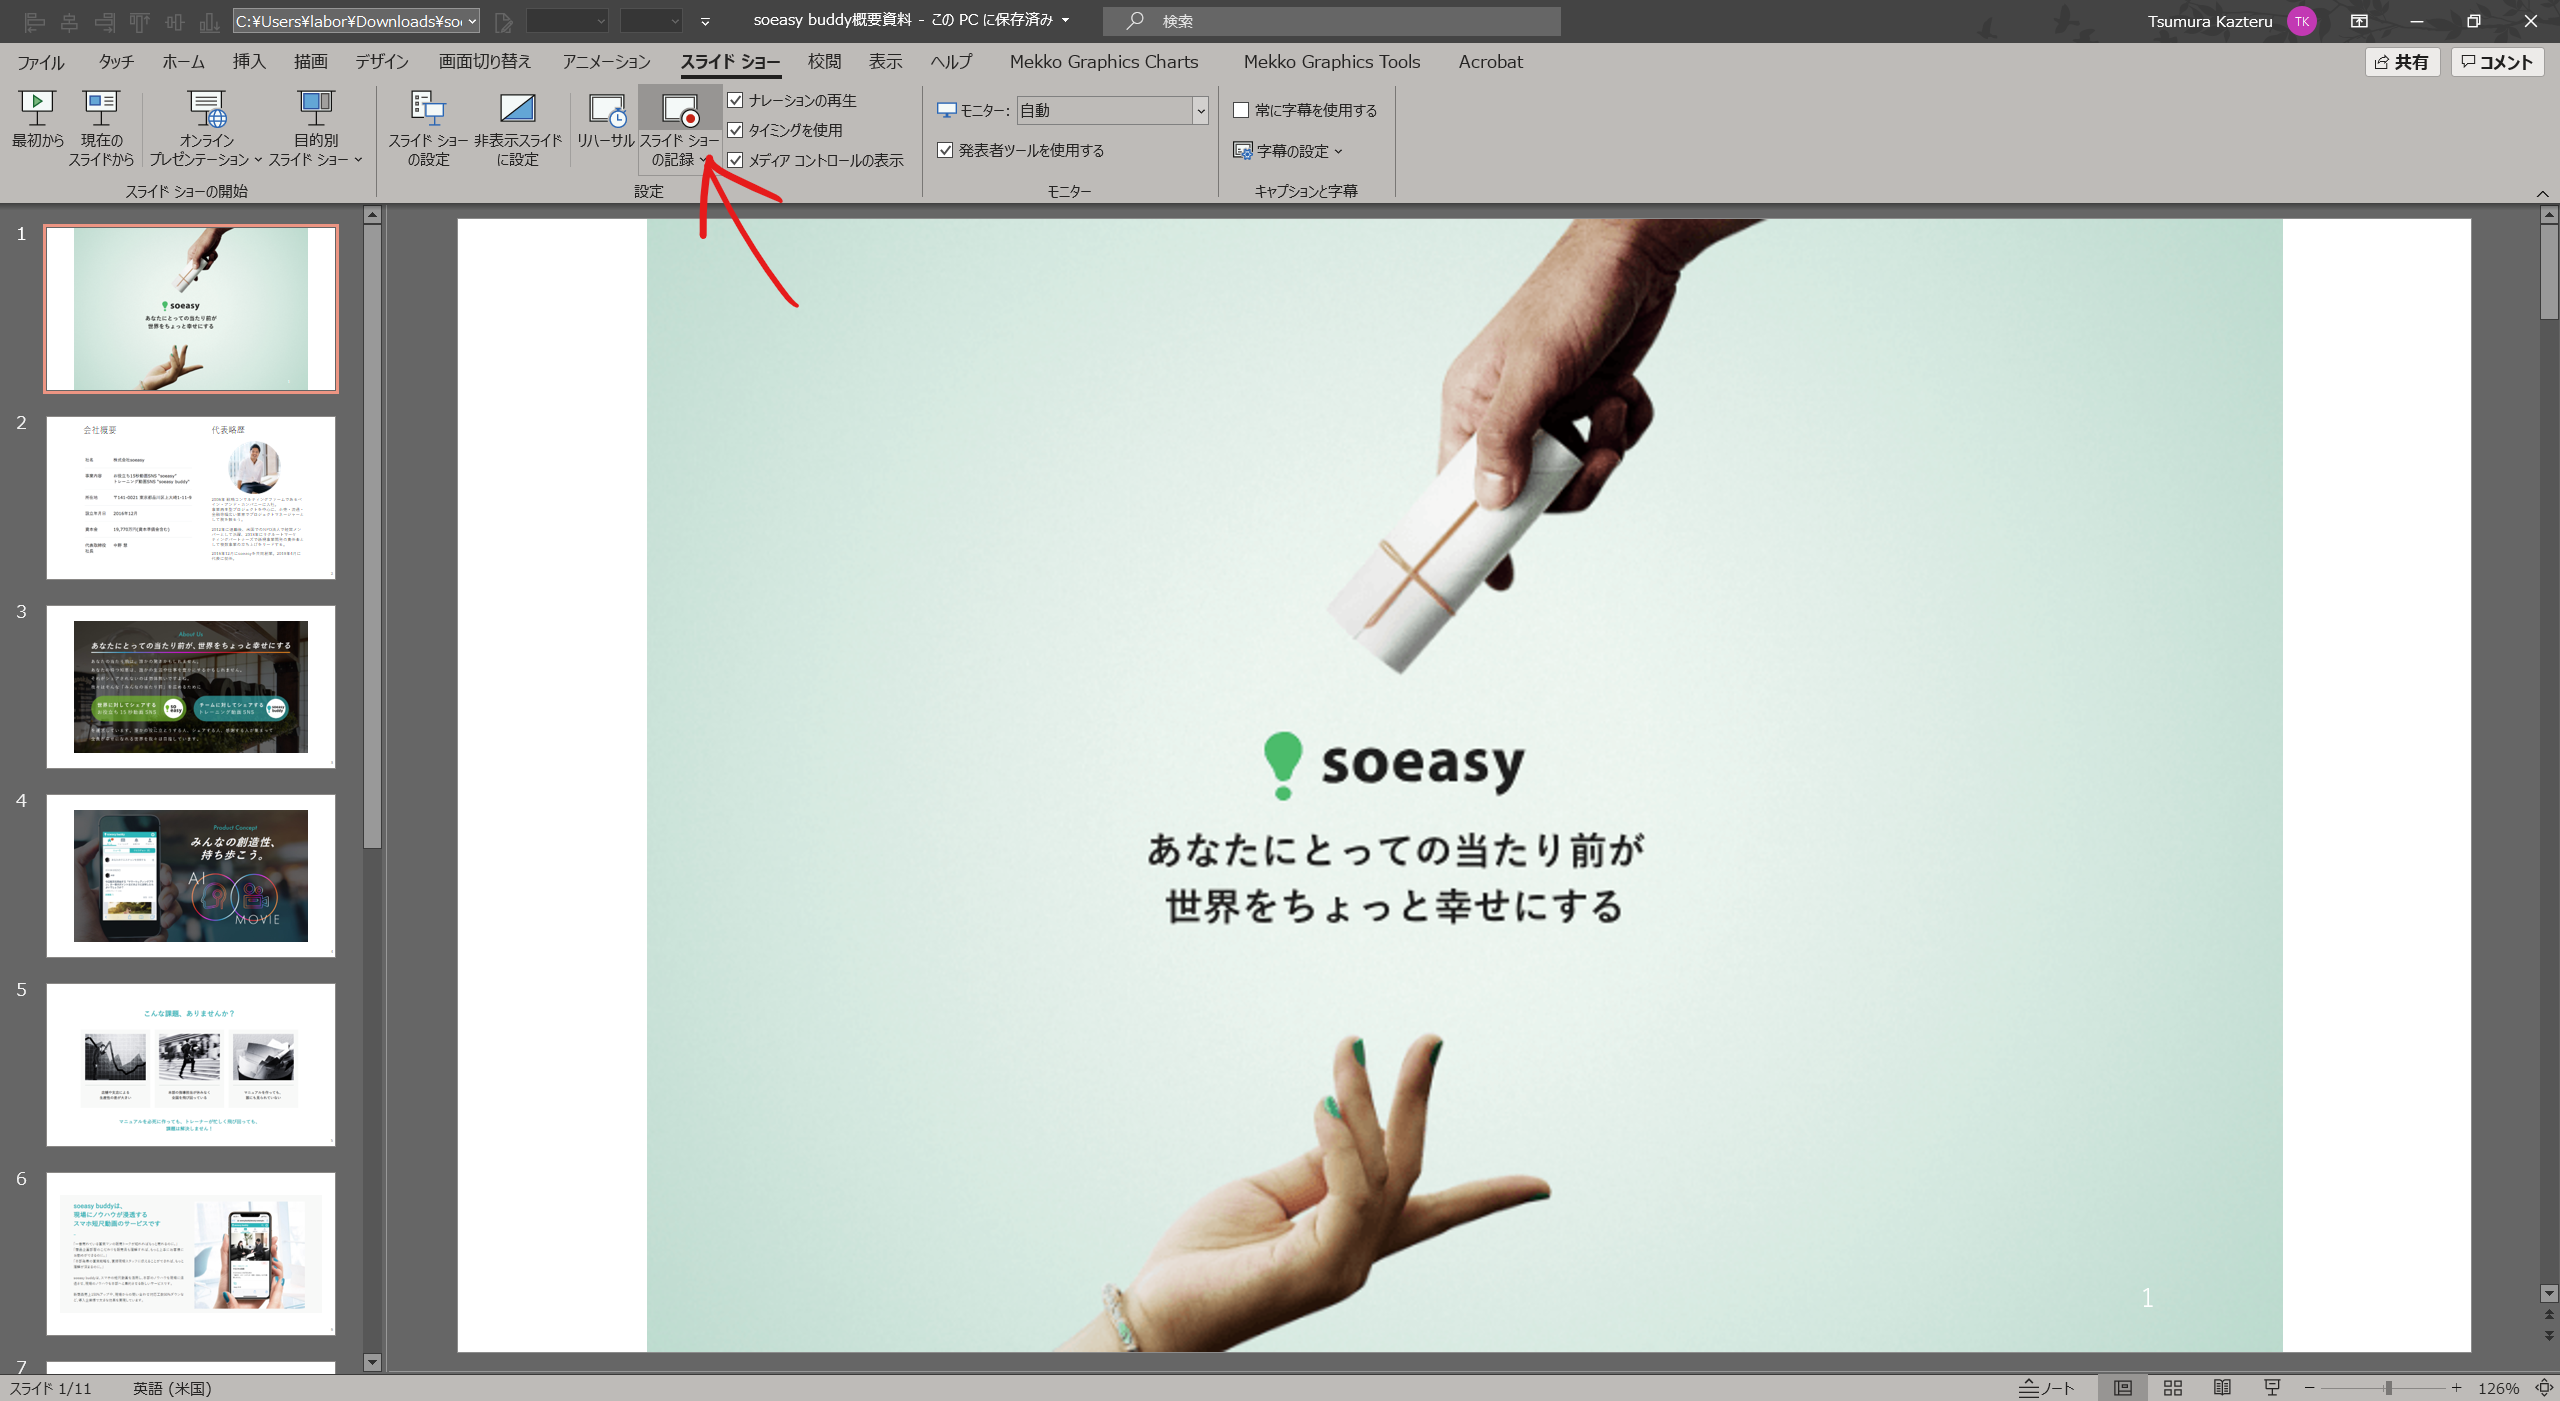Switch to the ホーム (Home) tab
Image resolution: width=2560 pixels, height=1401 pixels.
[x=184, y=62]
